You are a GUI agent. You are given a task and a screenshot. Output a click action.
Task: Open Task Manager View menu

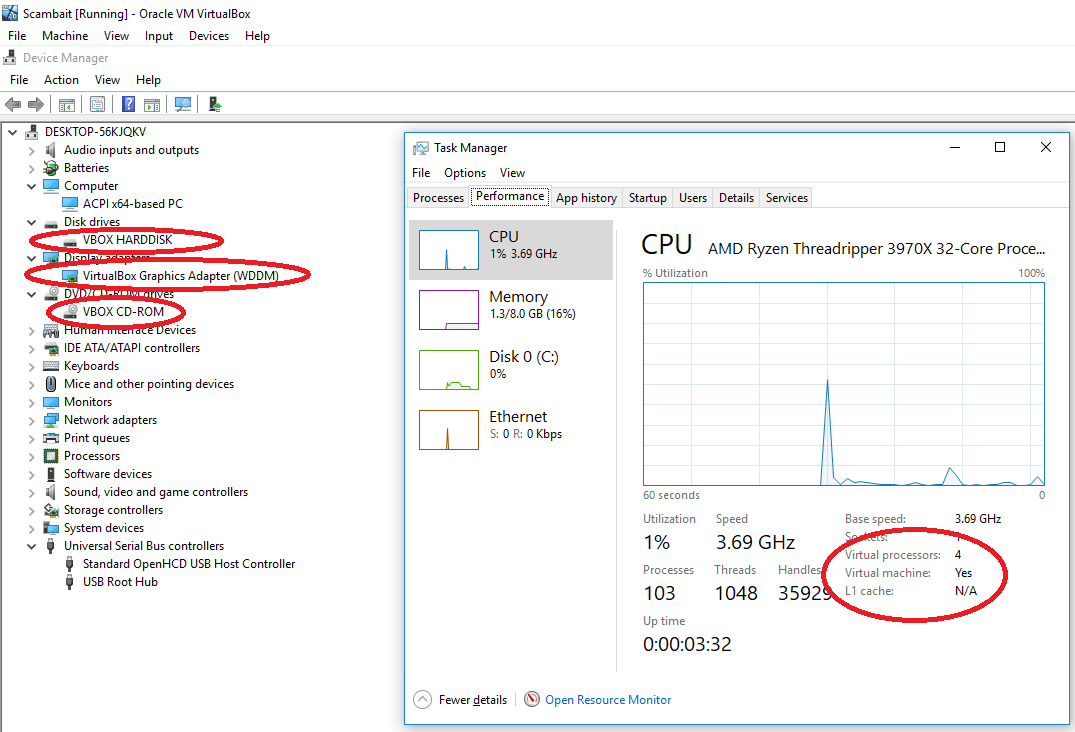512,173
